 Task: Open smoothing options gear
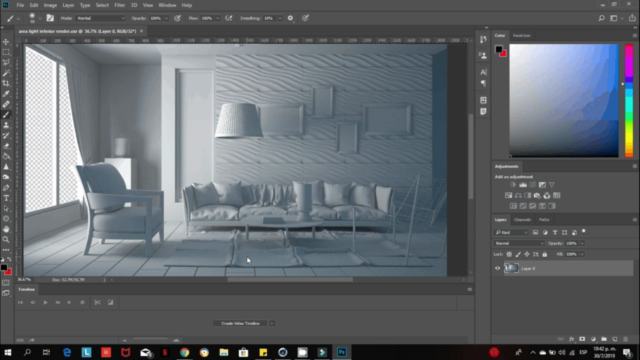pyautogui.click(x=290, y=18)
